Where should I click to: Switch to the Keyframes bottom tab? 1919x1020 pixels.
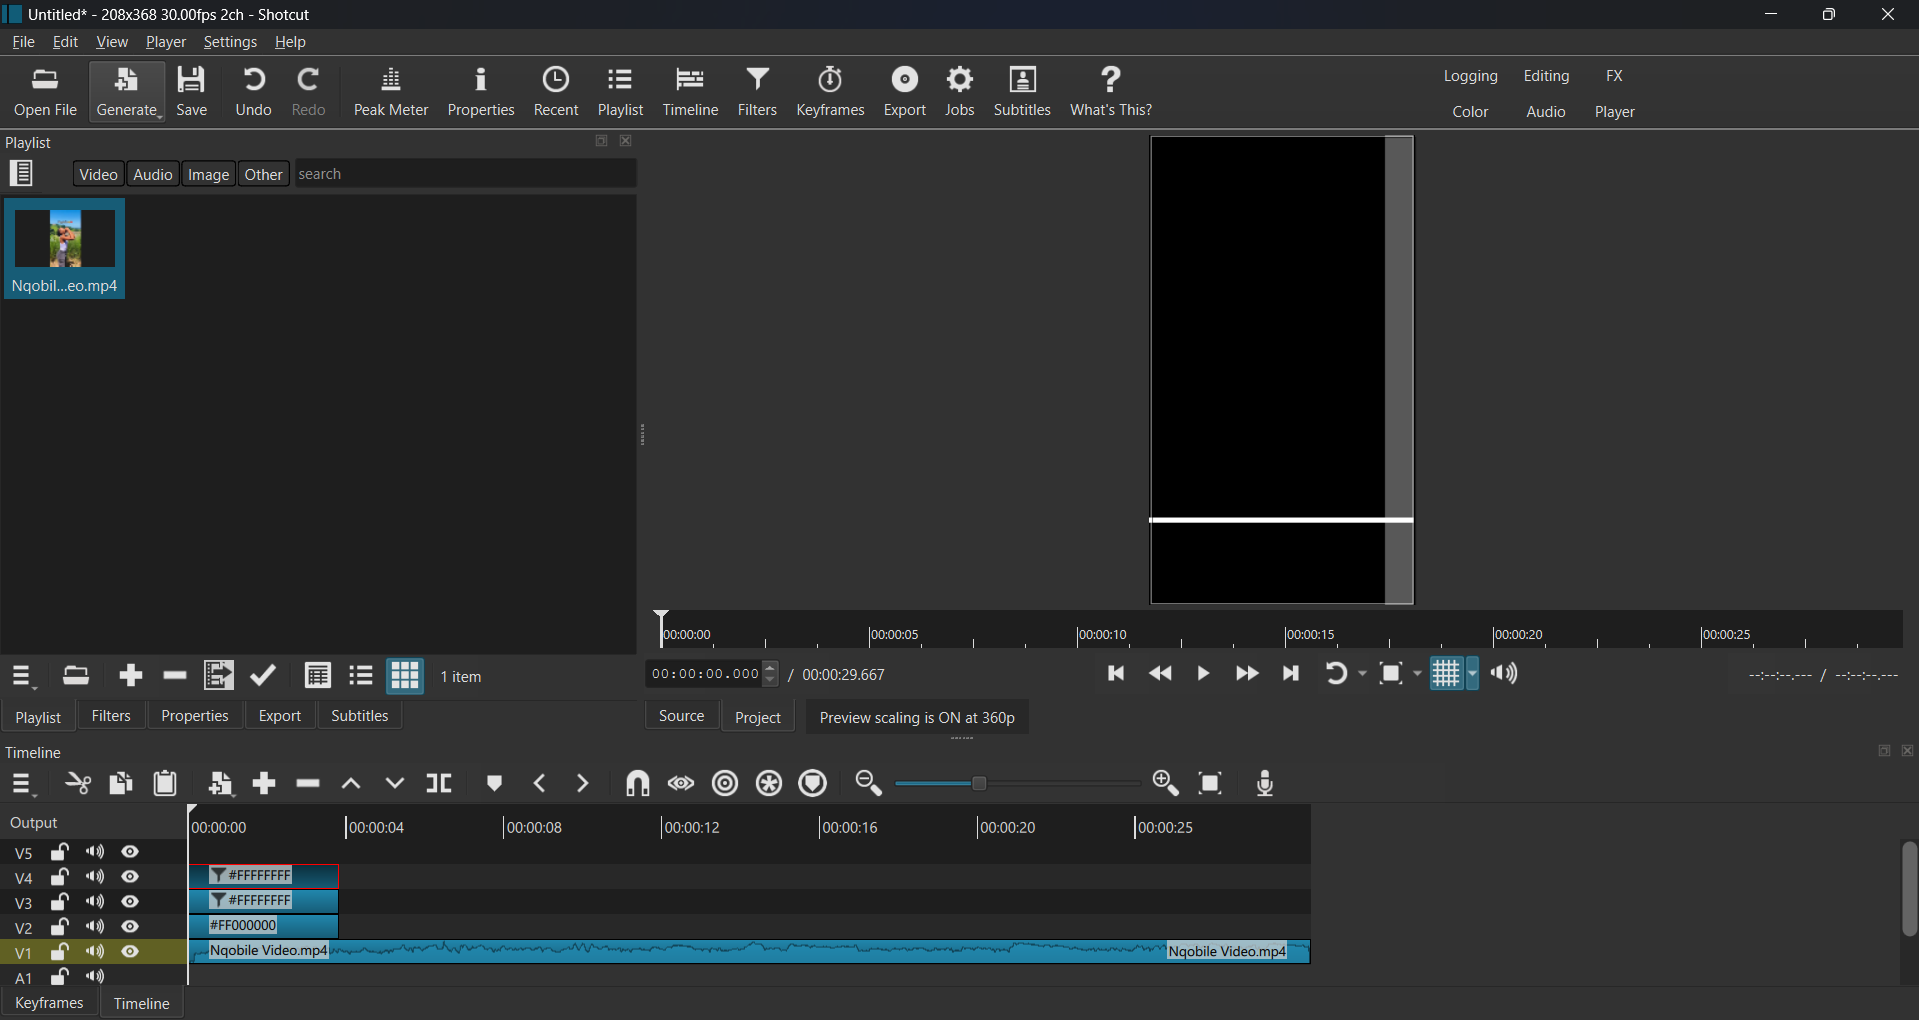point(49,1003)
